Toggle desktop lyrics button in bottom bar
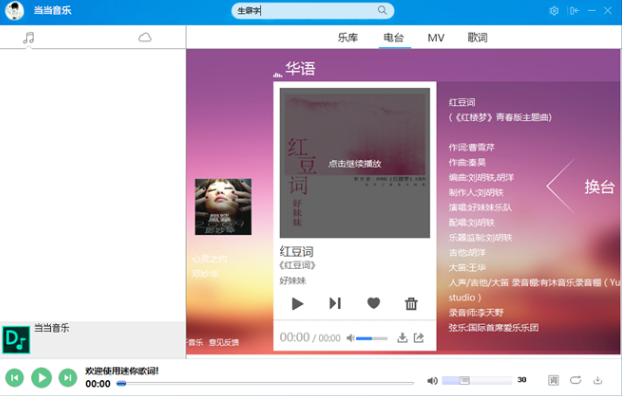This screenshot has height=396, width=622. tap(553, 380)
